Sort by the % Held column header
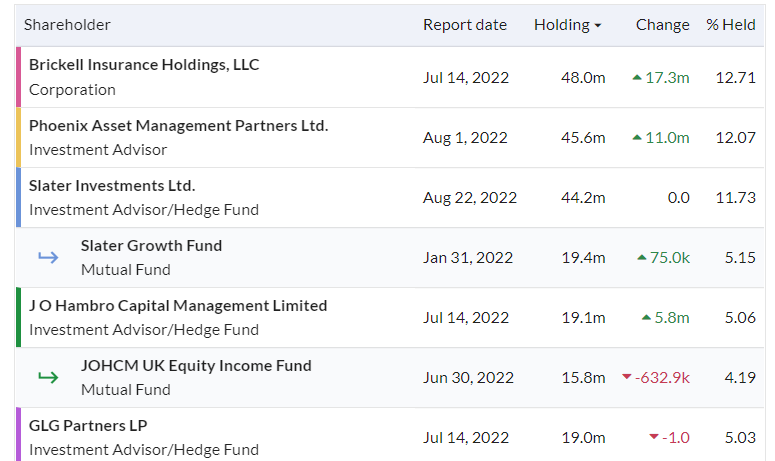 731,25
